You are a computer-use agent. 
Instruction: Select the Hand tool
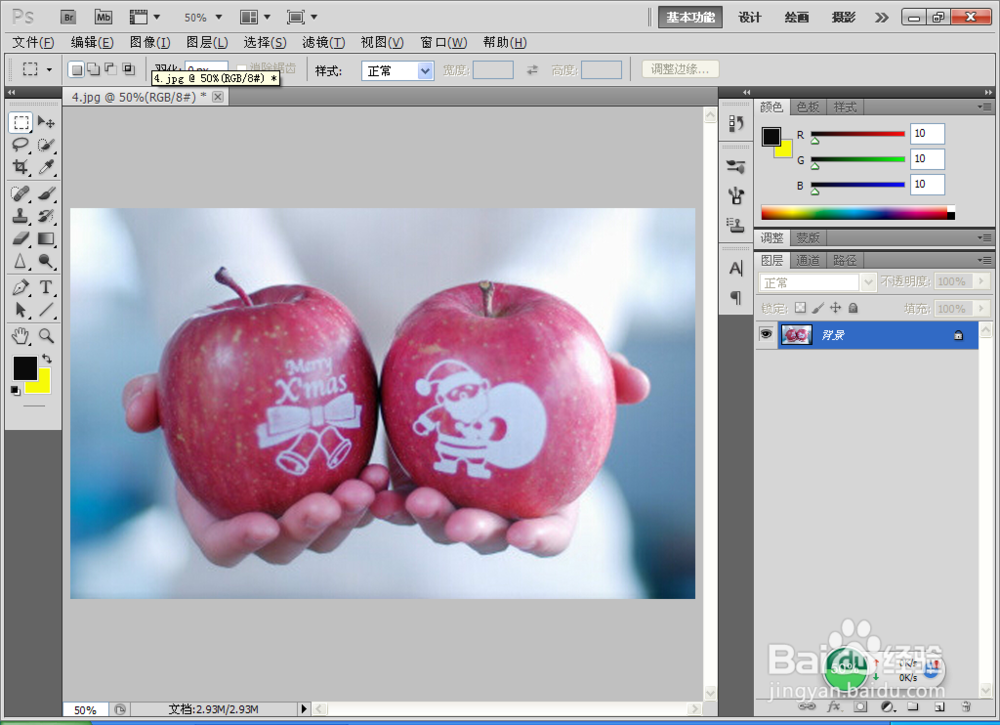tap(21, 335)
